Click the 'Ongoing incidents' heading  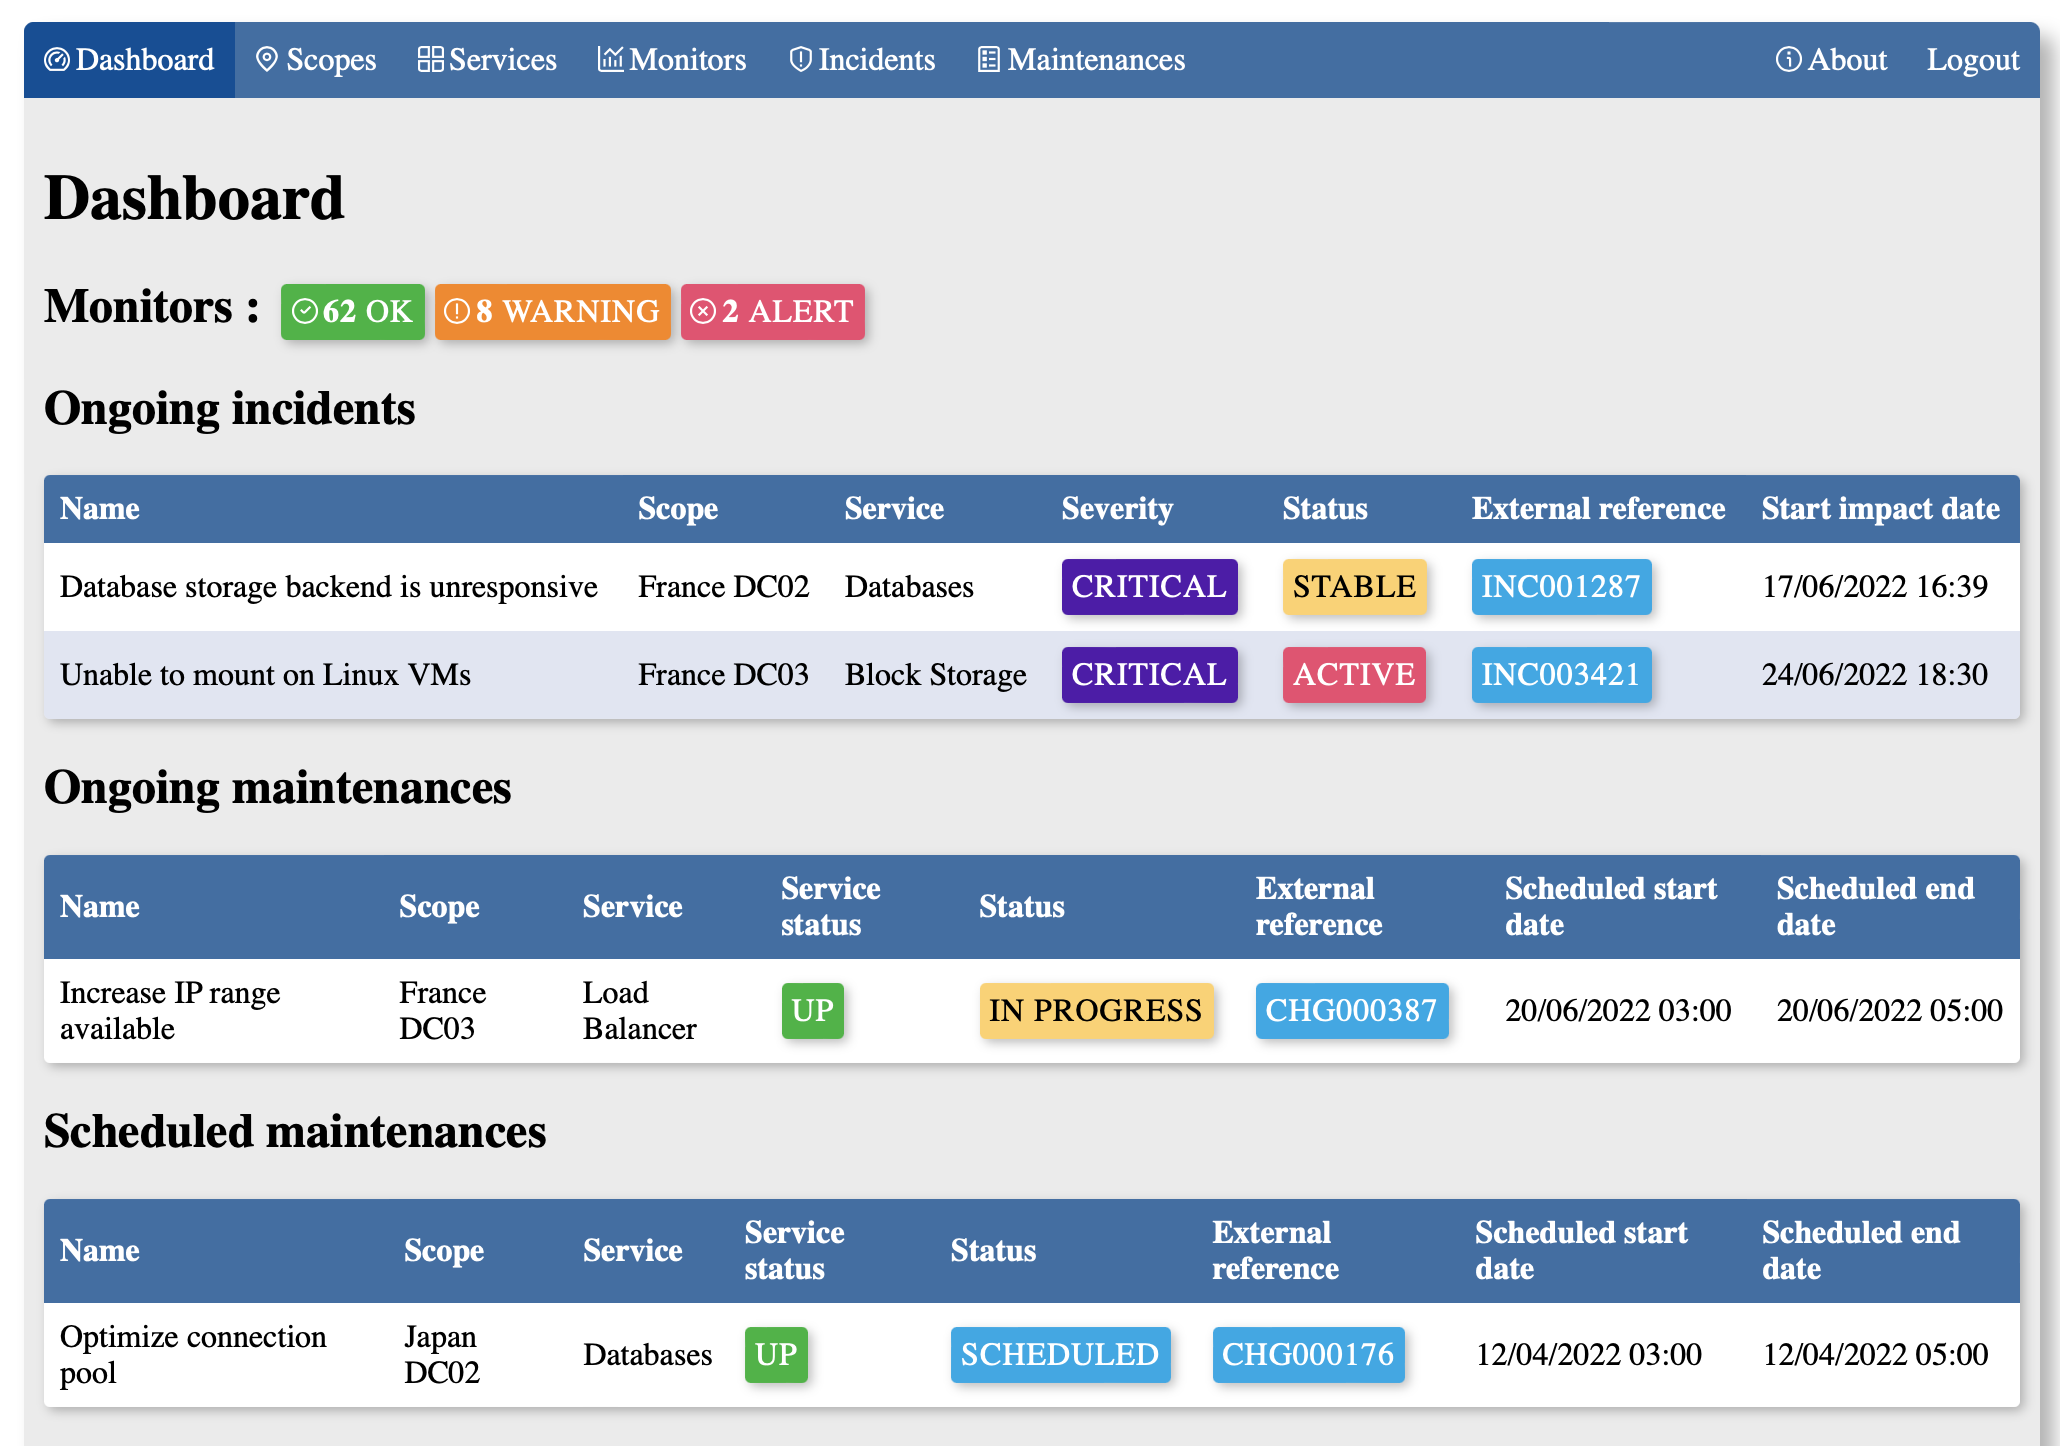(x=230, y=409)
